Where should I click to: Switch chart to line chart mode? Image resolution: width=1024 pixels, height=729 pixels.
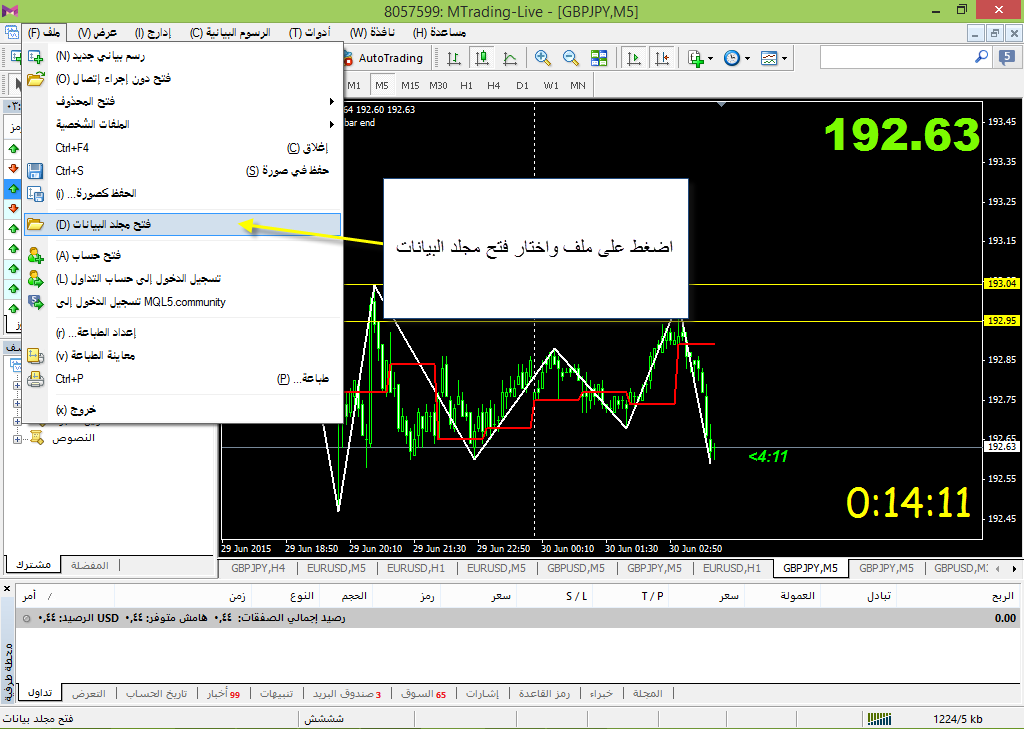(510, 58)
